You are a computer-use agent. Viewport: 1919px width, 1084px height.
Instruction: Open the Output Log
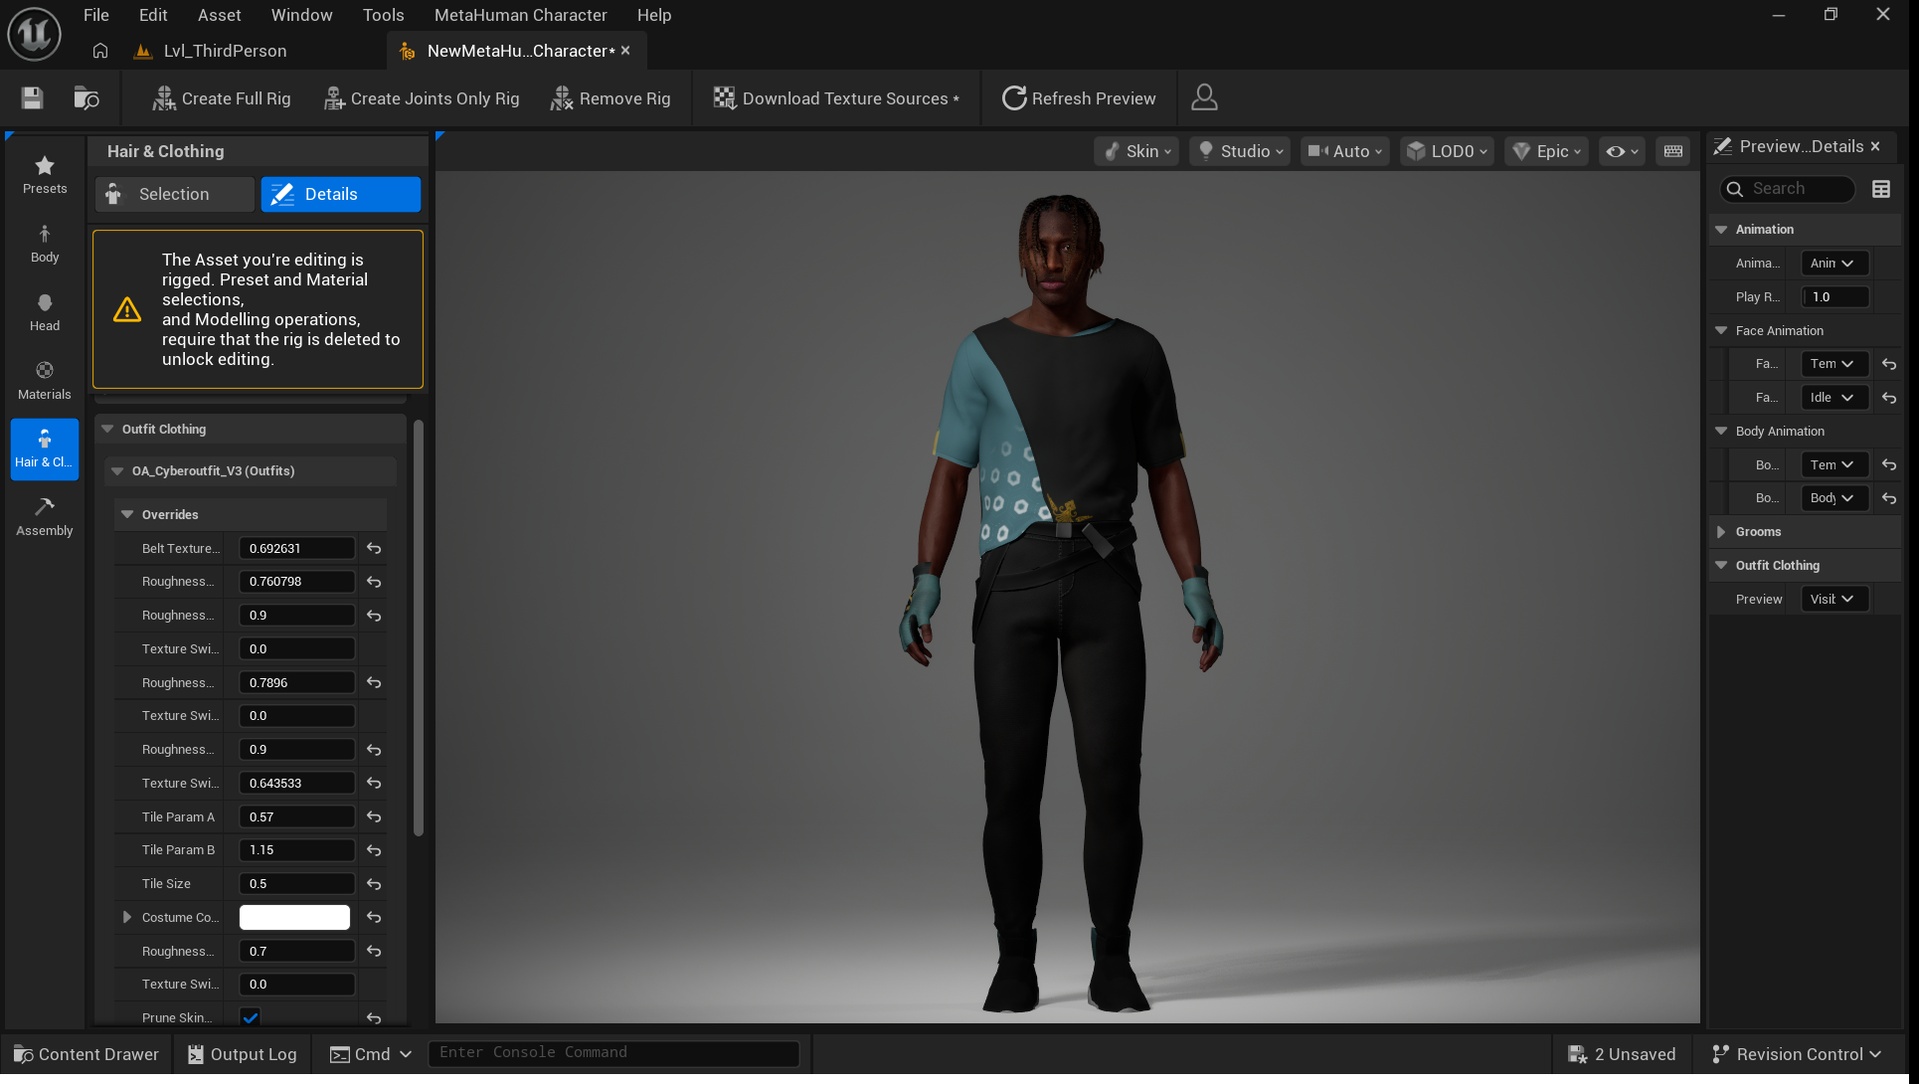pos(242,1054)
